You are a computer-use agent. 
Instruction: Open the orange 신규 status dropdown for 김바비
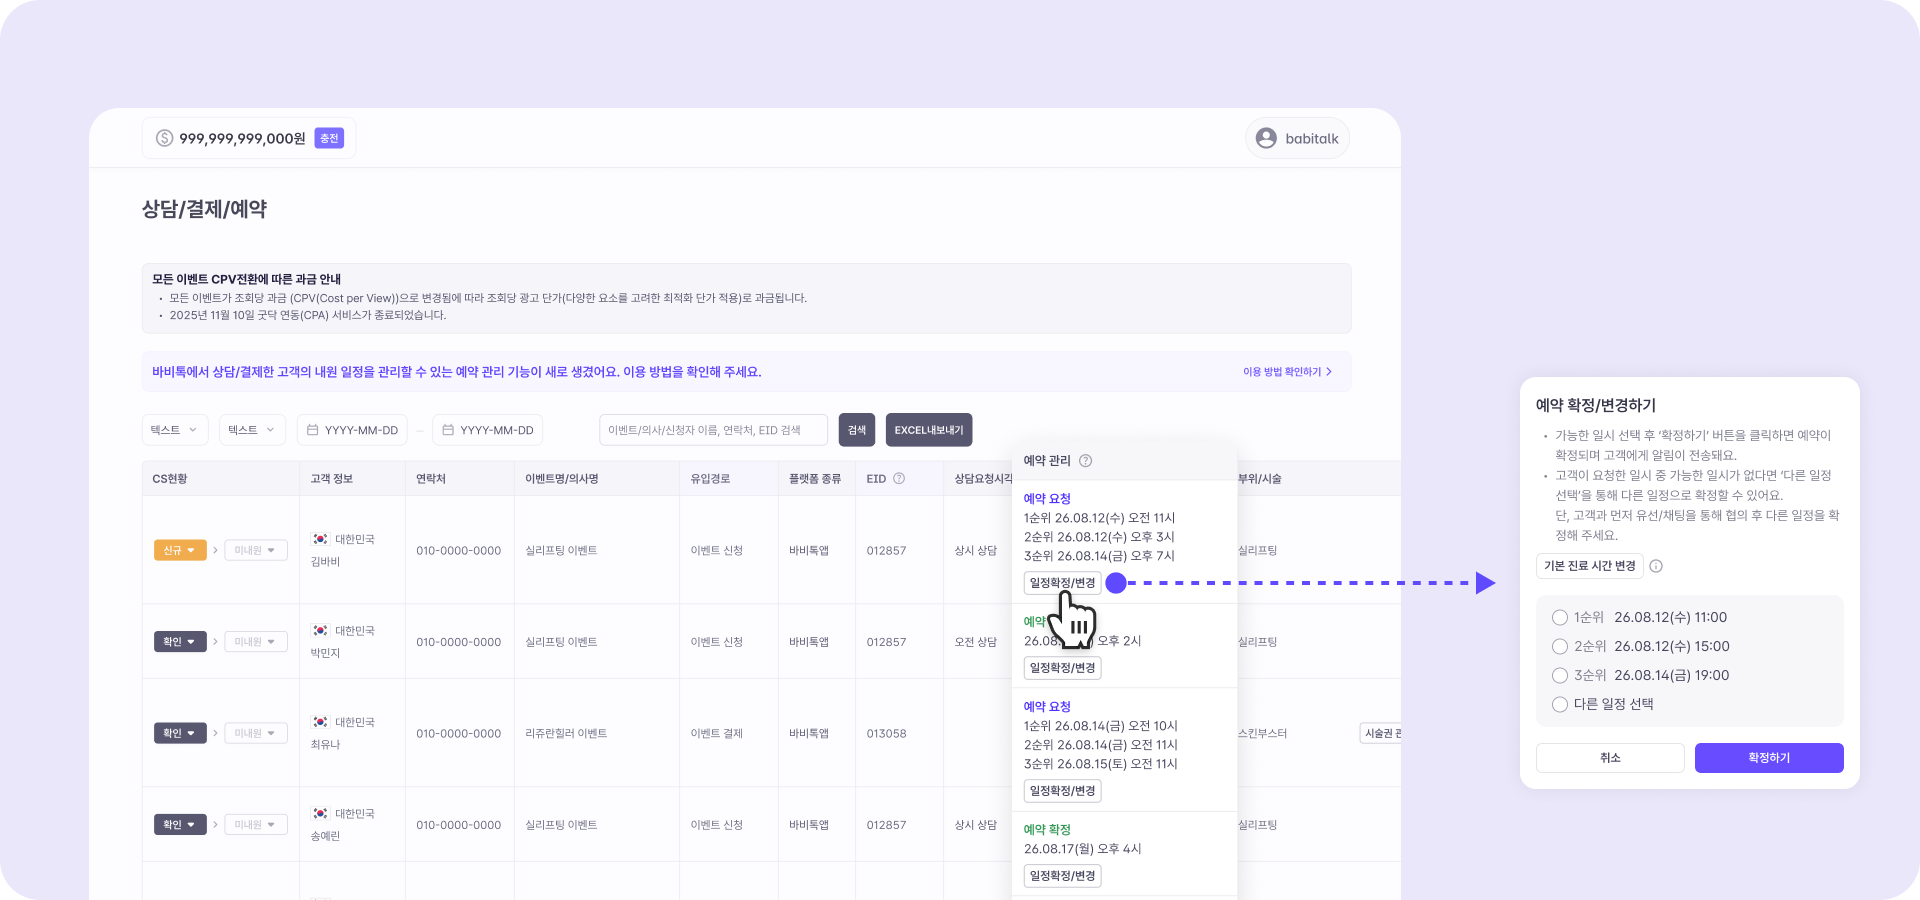click(180, 551)
